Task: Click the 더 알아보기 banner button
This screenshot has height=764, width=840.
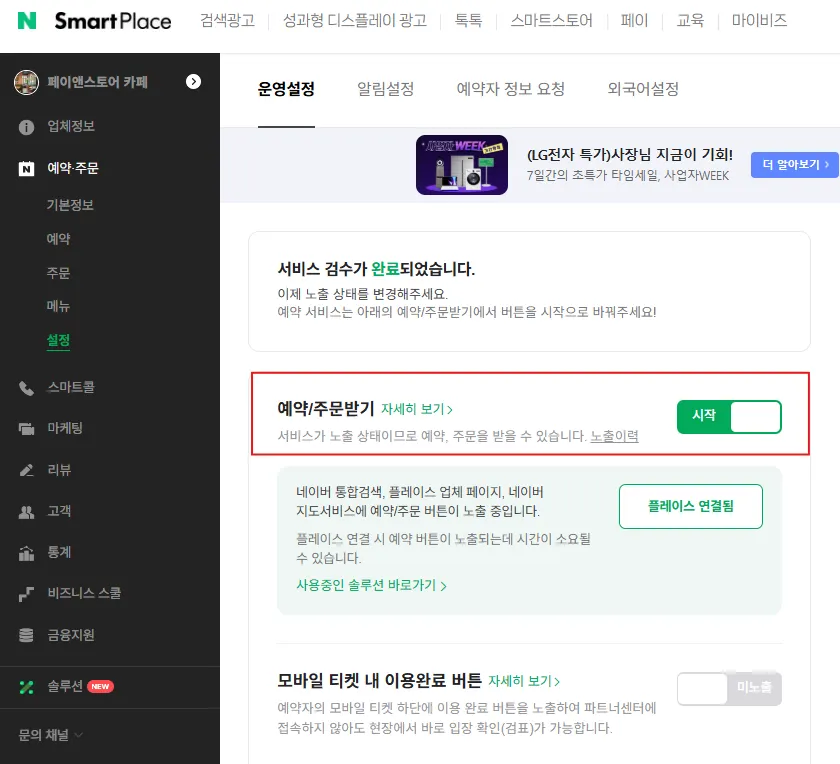Action: click(794, 164)
